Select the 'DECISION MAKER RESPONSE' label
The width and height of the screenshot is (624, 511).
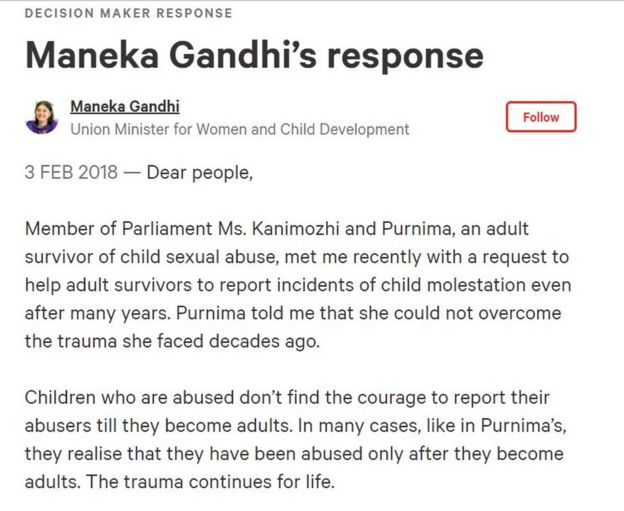(x=129, y=13)
